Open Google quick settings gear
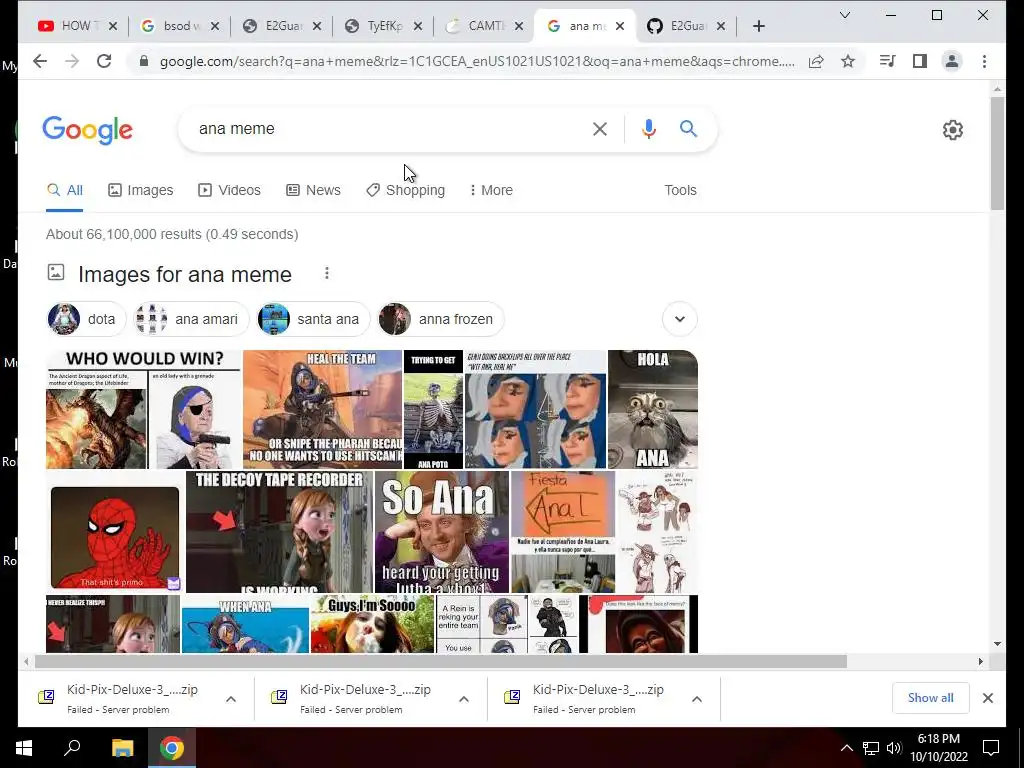The image size is (1024, 768). [x=953, y=130]
